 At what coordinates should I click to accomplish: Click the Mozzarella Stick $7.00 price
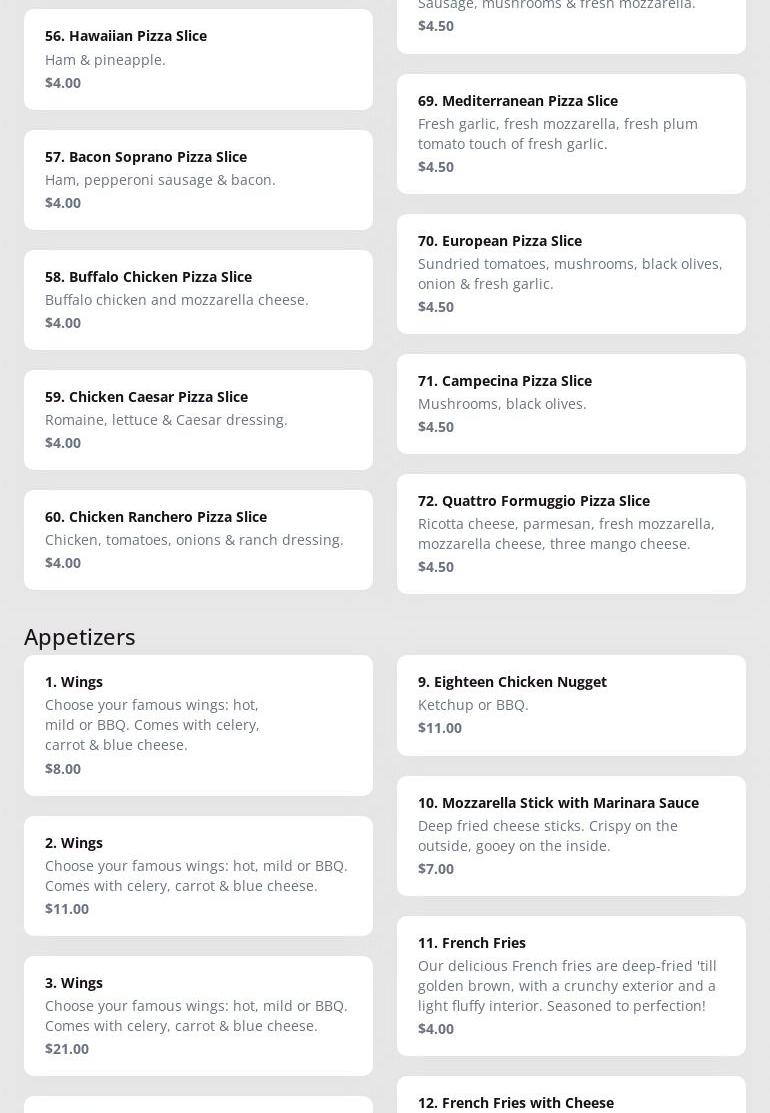coord(436,869)
